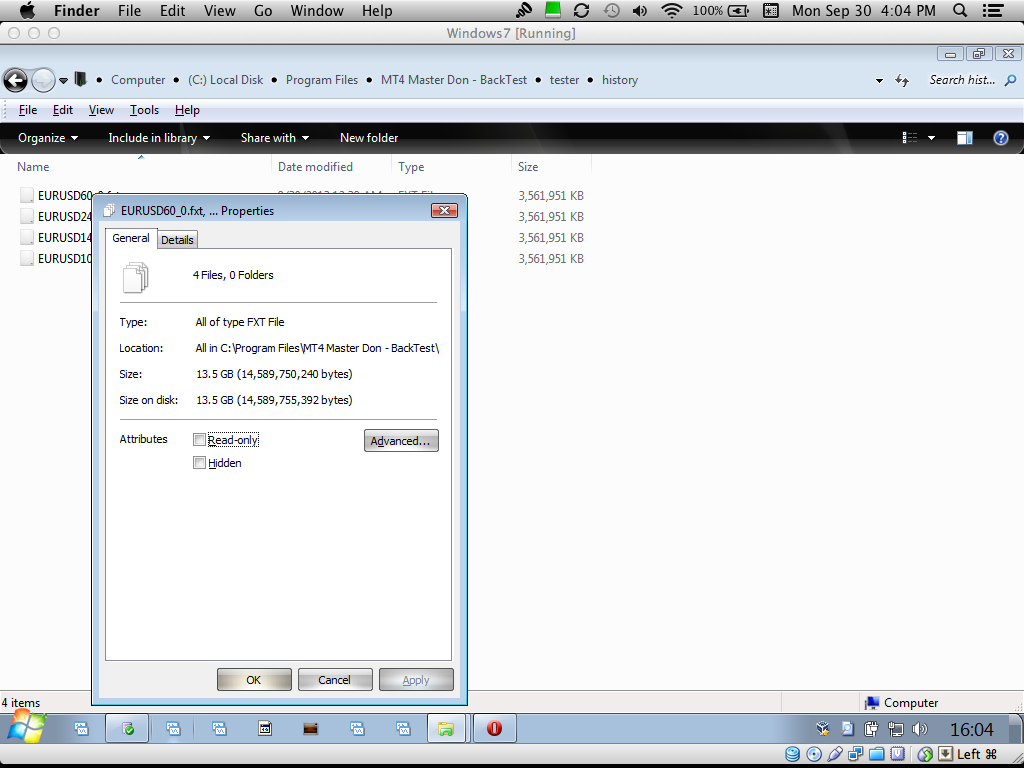Expand the Share with dropdown

point(274,138)
